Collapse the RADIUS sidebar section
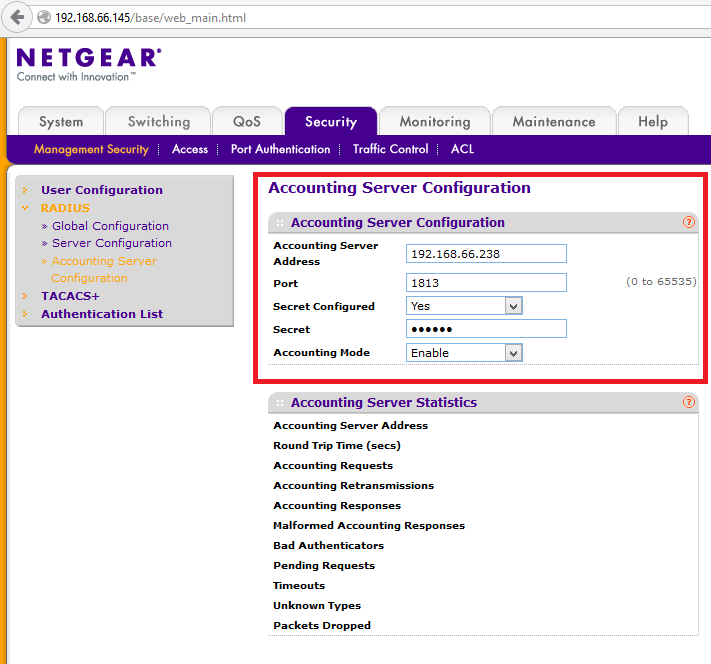This screenshot has height=664, width=711. (65, 208)
